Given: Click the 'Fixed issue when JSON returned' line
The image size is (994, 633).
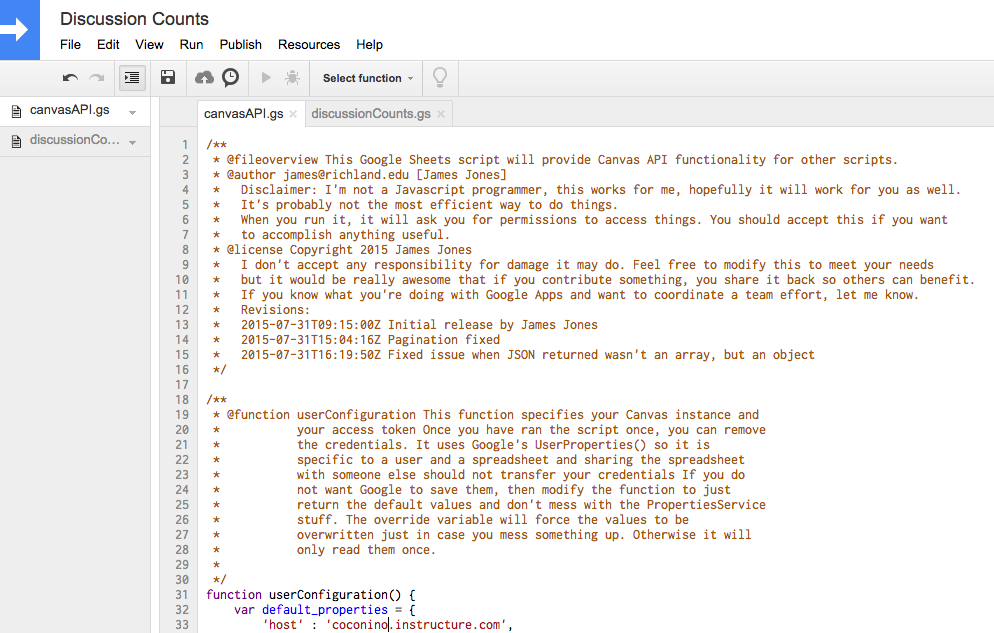Looking at the screenshot, I should 527,355.
